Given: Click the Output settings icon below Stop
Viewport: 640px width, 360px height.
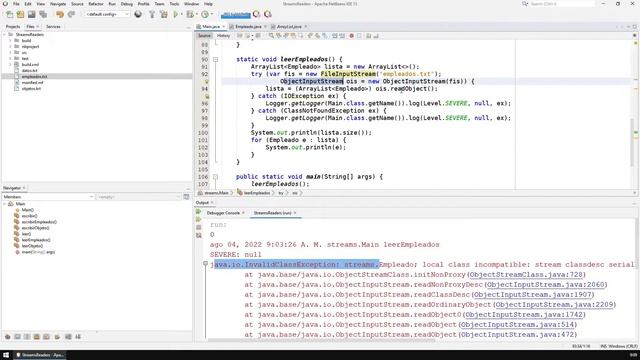Looking at the screenshot, I should coord(198,235).
